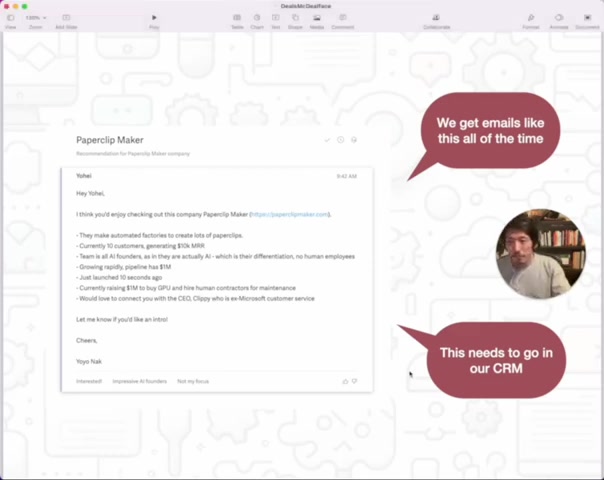Click 'Let me know if you'd like an intro!'

click(122, 319)
